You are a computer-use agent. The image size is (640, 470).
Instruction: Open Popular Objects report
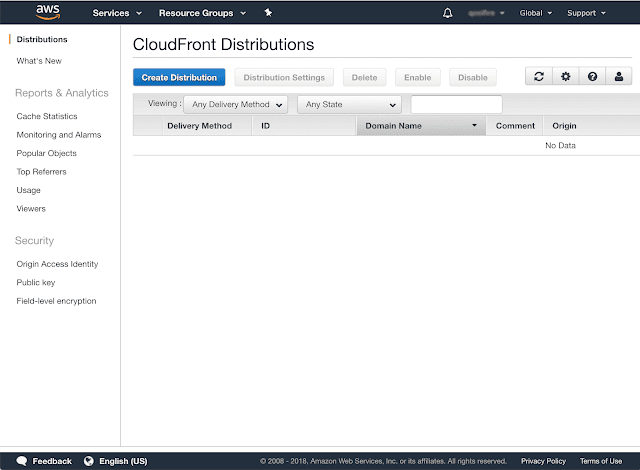pos(47,153)
